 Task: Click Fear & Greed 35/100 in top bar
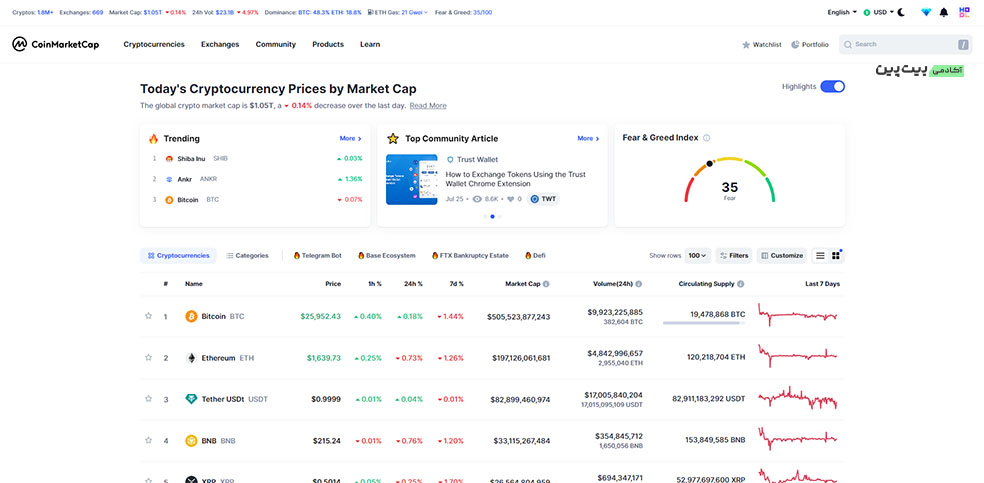coord(463,12)
